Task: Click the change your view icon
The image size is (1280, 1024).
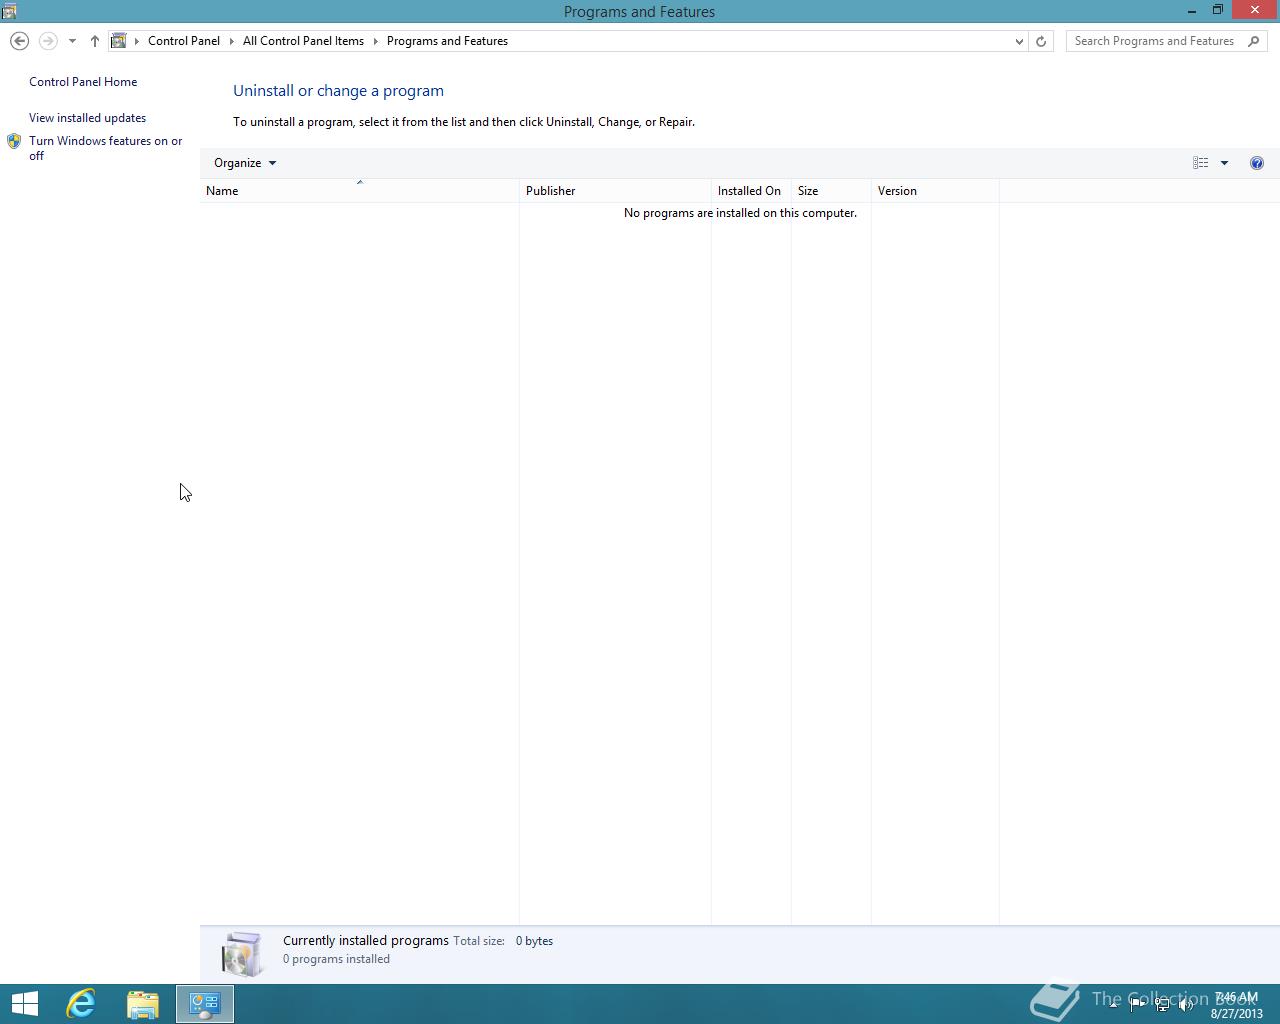Action: point(1200,163)
